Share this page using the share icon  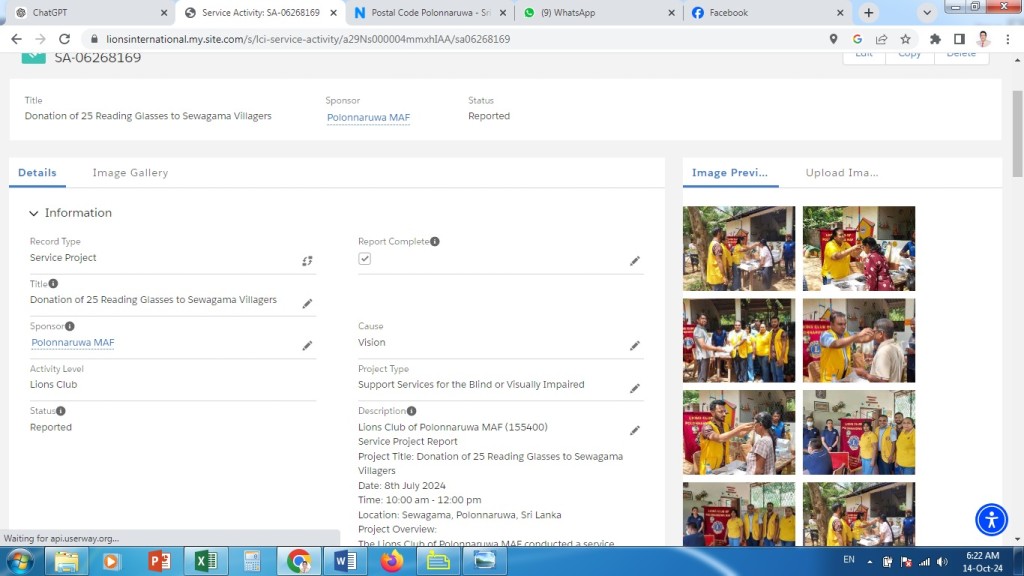point(882,39)
